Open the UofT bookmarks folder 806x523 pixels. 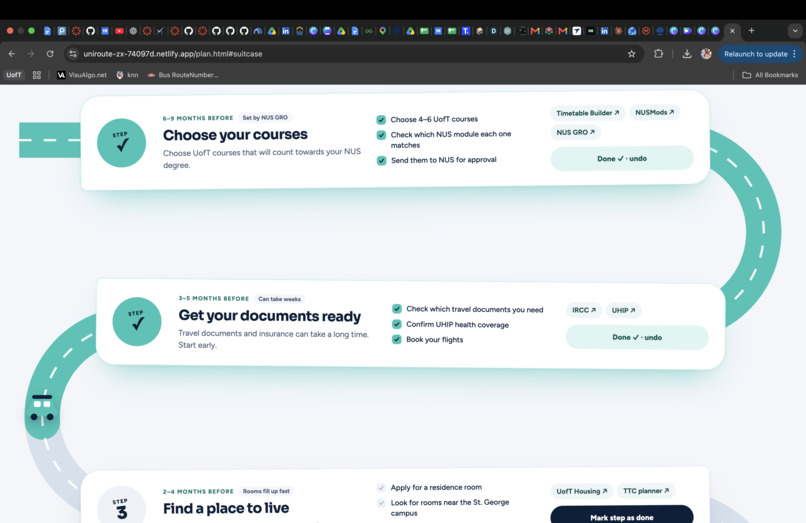pos(14,75)
